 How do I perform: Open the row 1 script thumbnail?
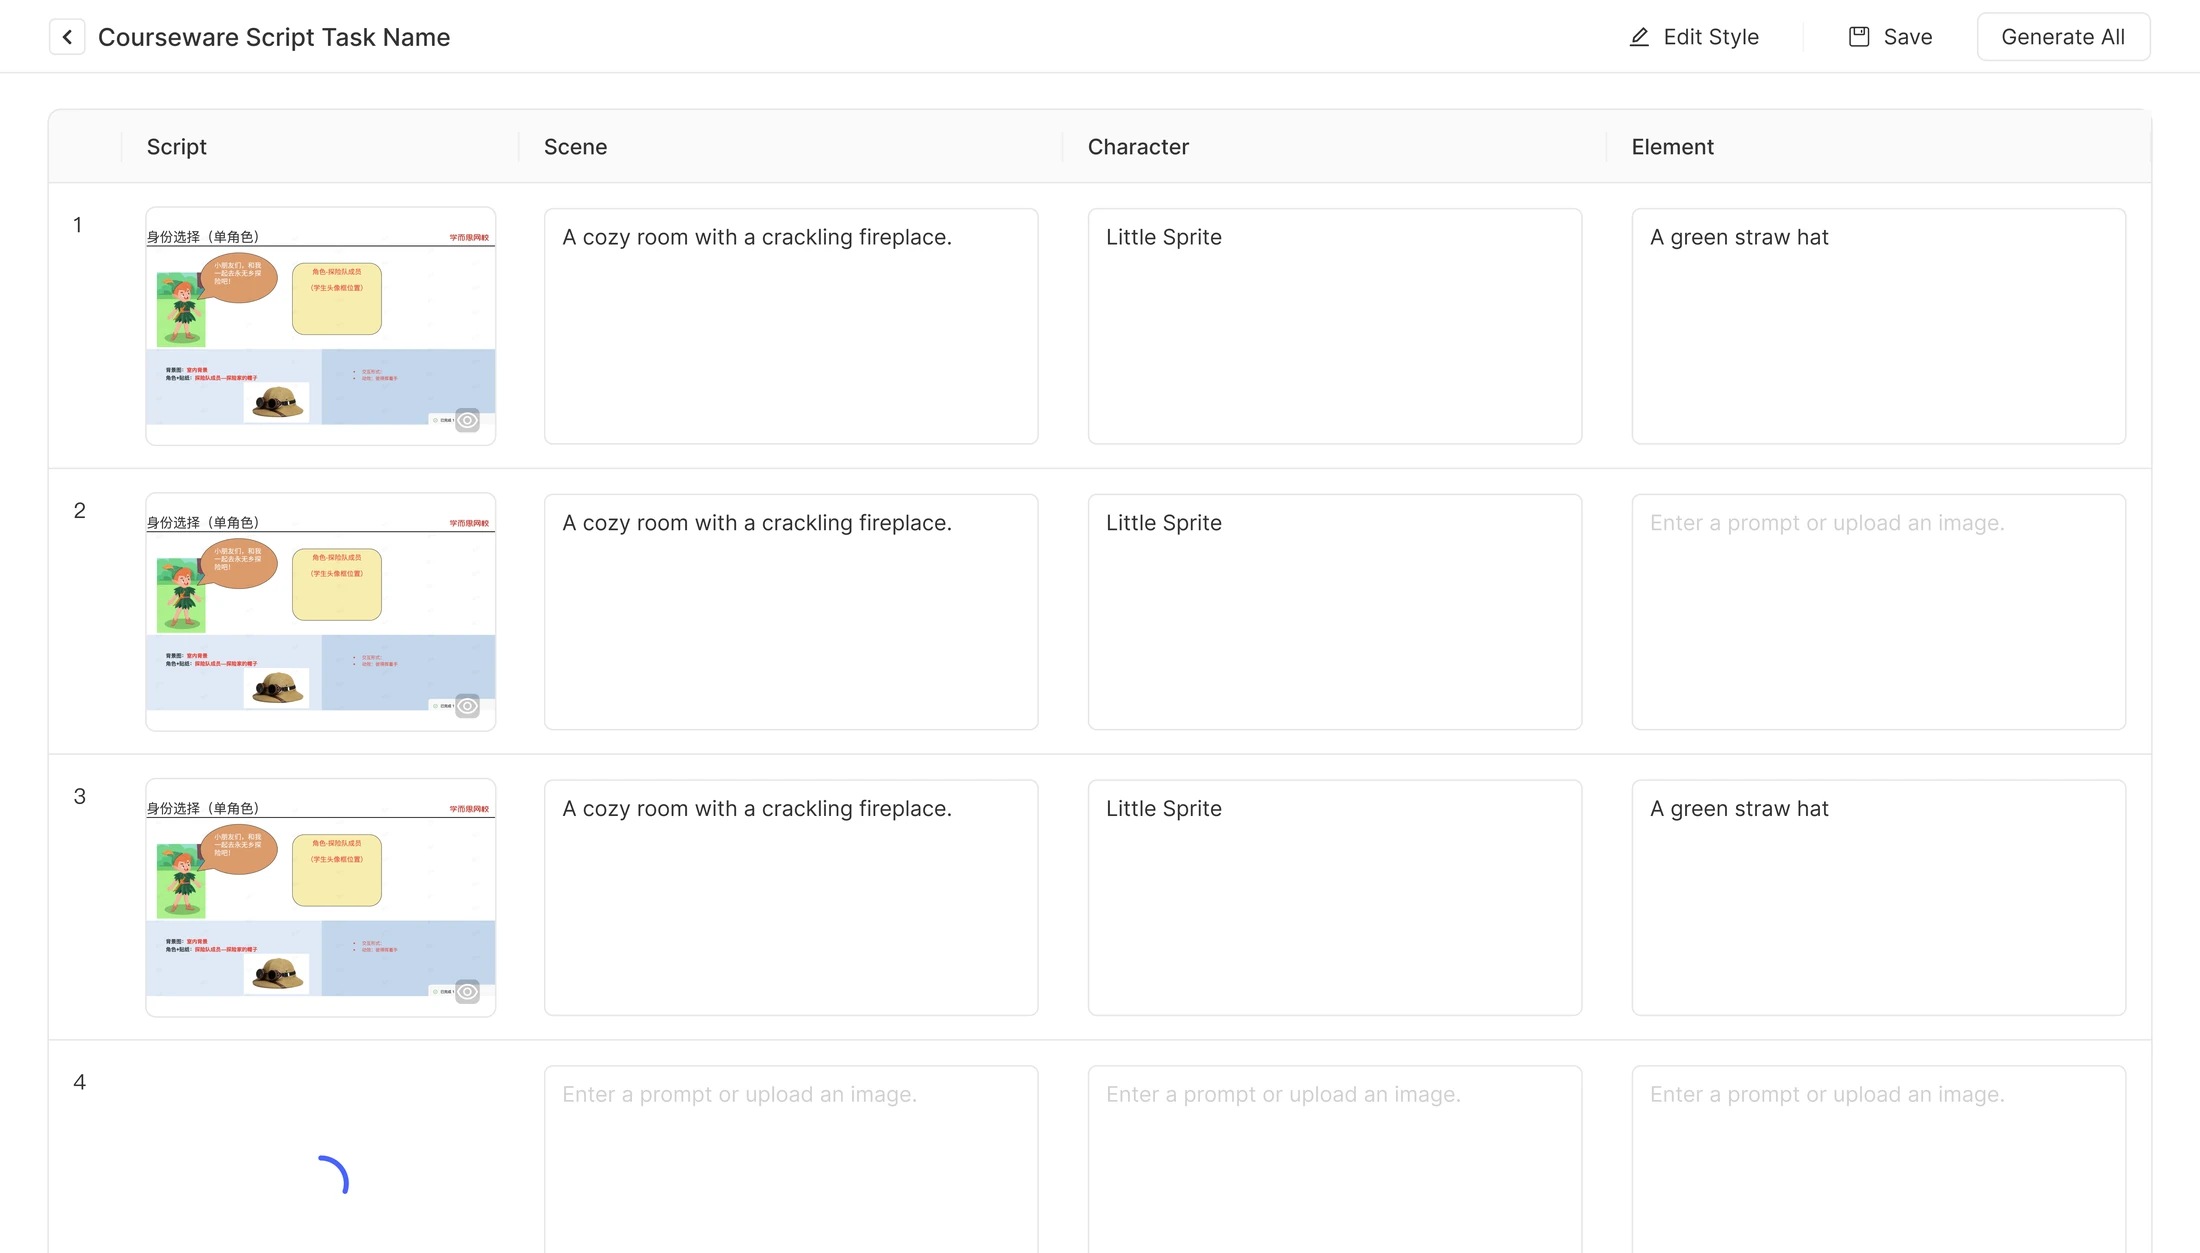pyautogui.click(x=321, y=326)
